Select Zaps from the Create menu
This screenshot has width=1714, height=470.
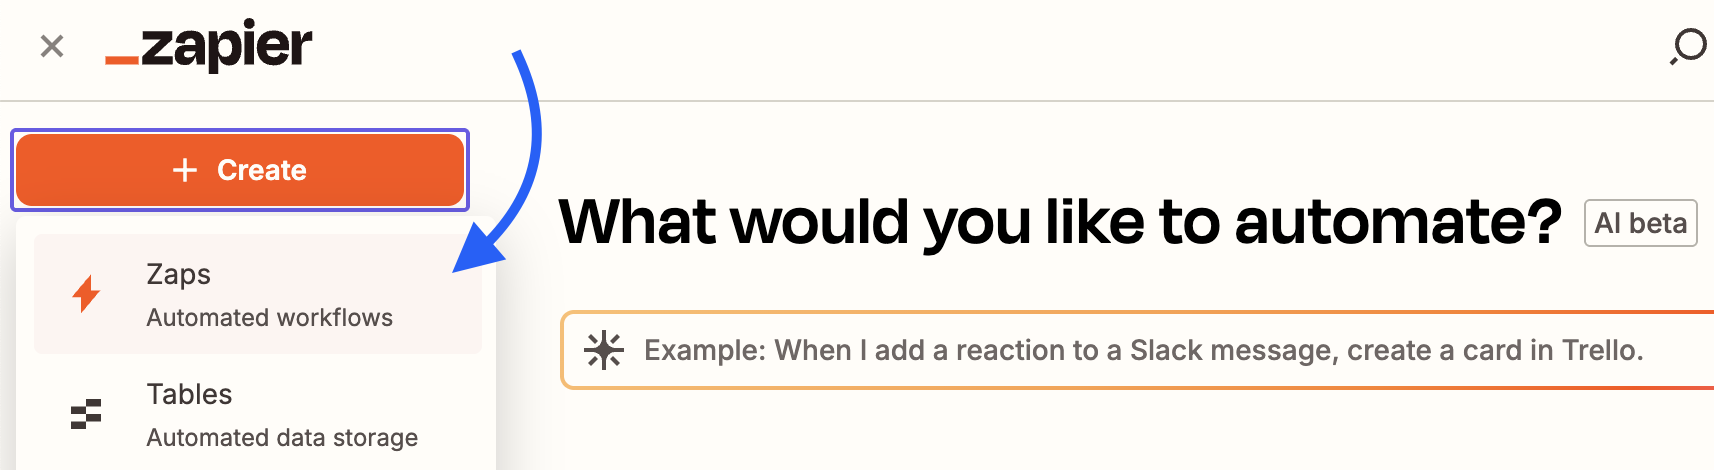[258, 294]
